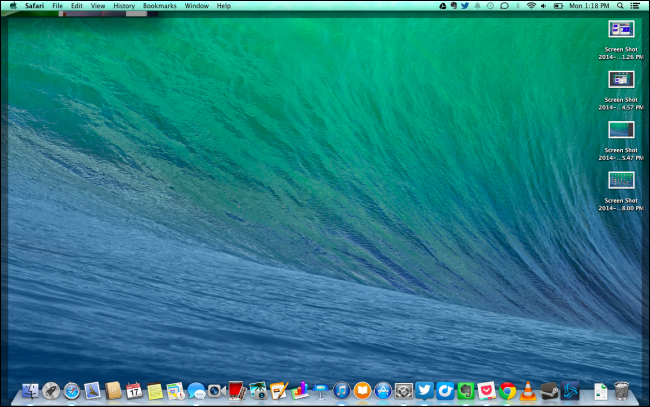The image size is (650, 407).
Task: Open Time Machine clock menu bar icon
Action: [490, 6]
